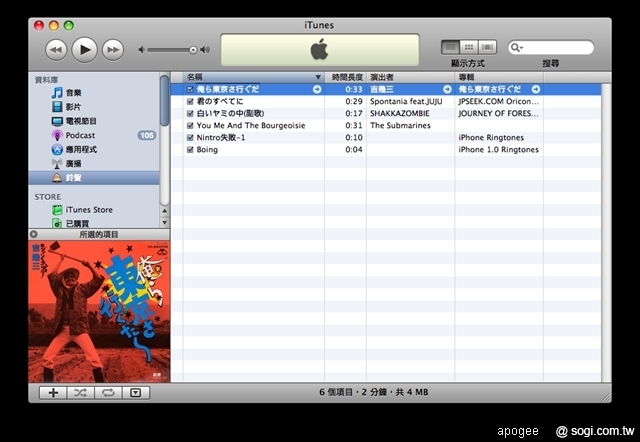The height and width of the screenshot is (442, 640).
Task: Uncheck the 君のすべてに track checkbox
Action: click(x=190, y=101)
